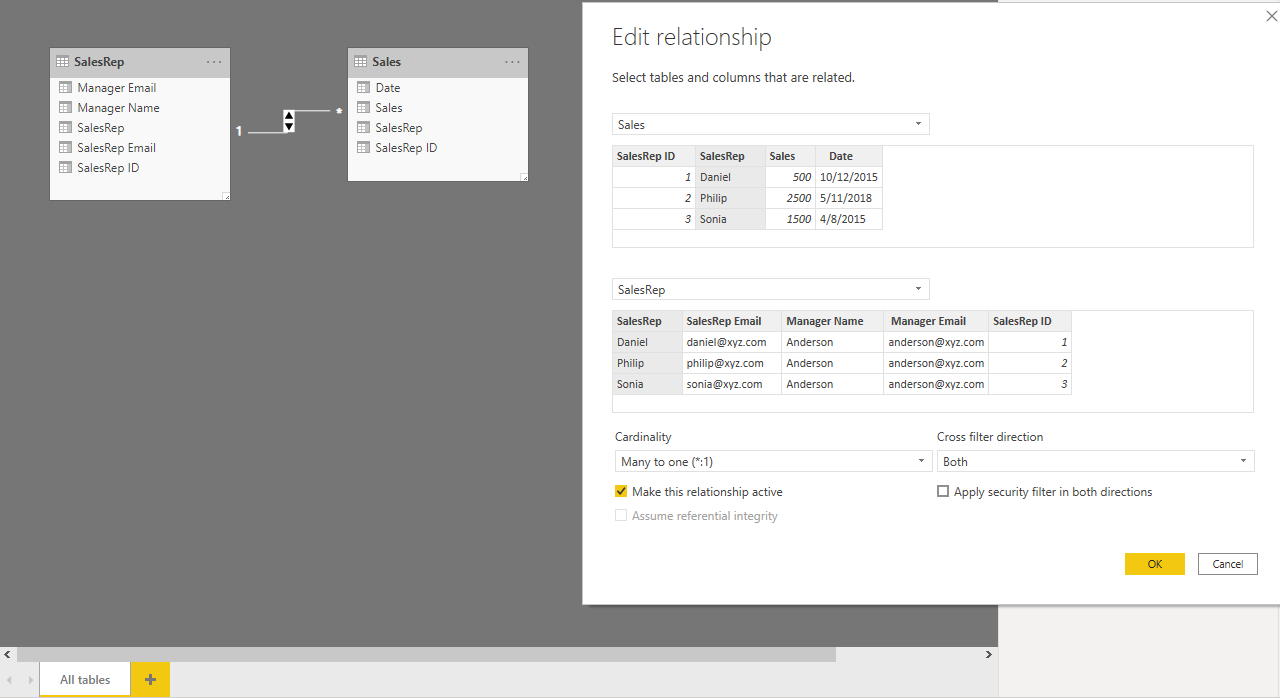Select SalesRep ID column header in Sales preview
The image size is (1280, 698).
(654, 156)
